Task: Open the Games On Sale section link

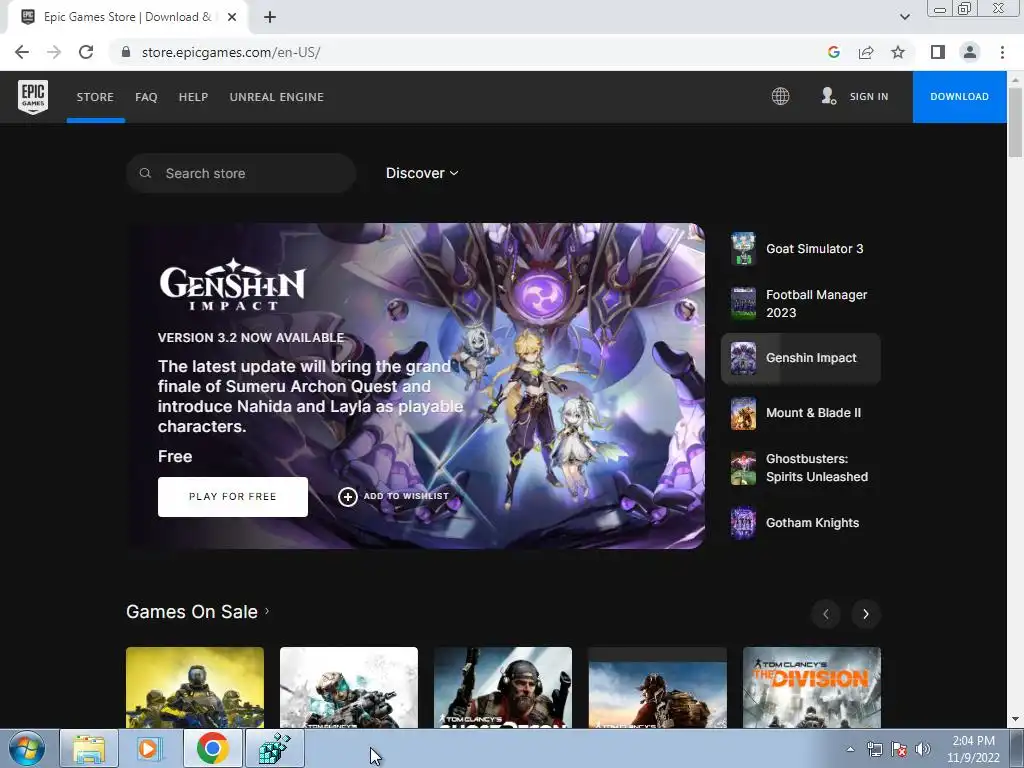Action: [x=198, y=612]
